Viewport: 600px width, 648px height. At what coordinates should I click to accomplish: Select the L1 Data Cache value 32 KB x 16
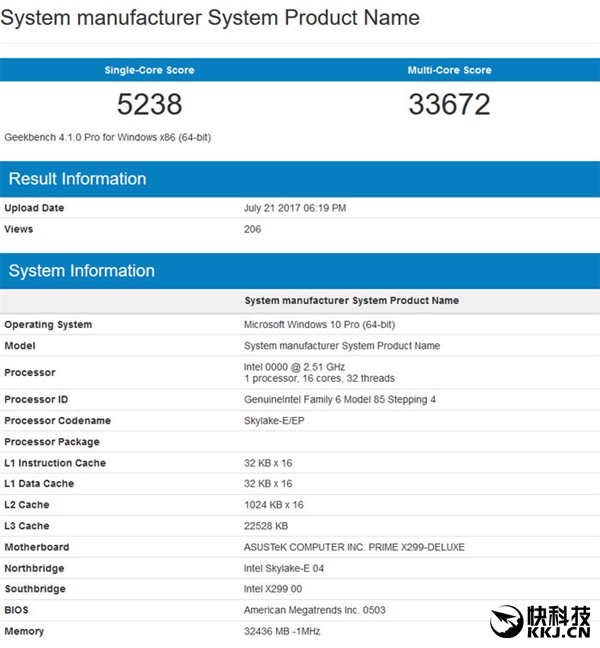coord(268,484)
